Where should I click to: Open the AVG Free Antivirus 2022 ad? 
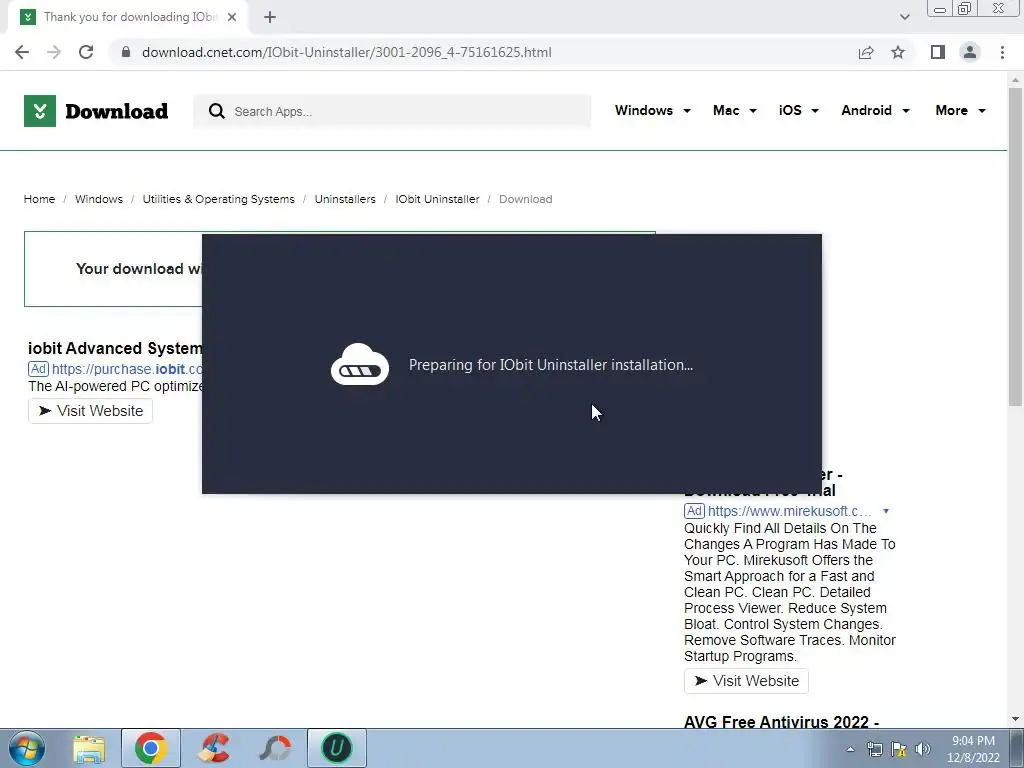click(781, 722)
